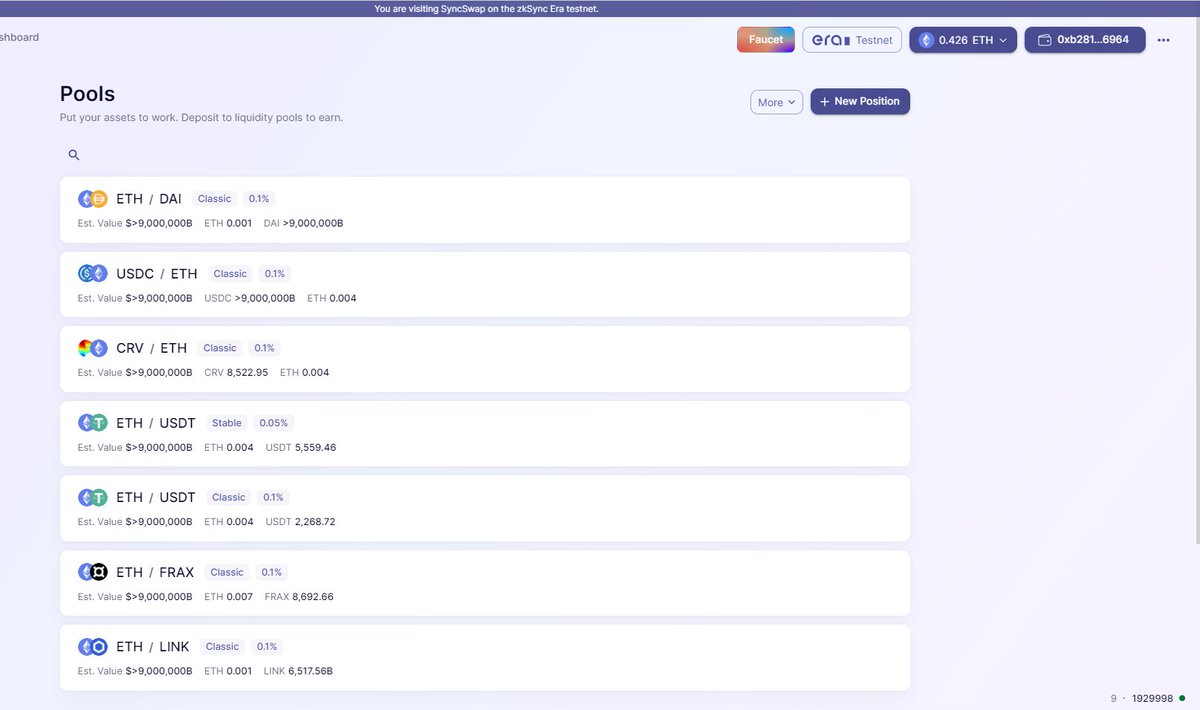Expand the More dropdown
Viewport: 1200px width, 710px height.
(x=777, y=102)
